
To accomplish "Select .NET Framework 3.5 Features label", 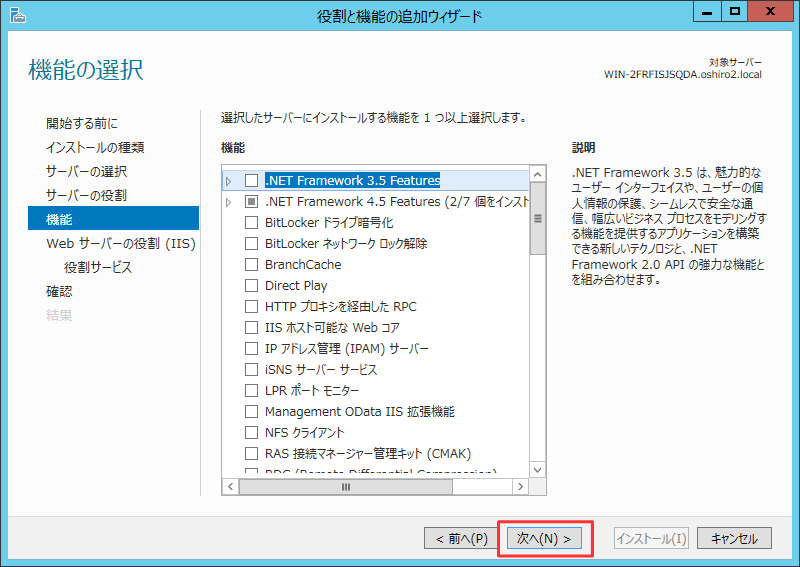I will point(353,180).
